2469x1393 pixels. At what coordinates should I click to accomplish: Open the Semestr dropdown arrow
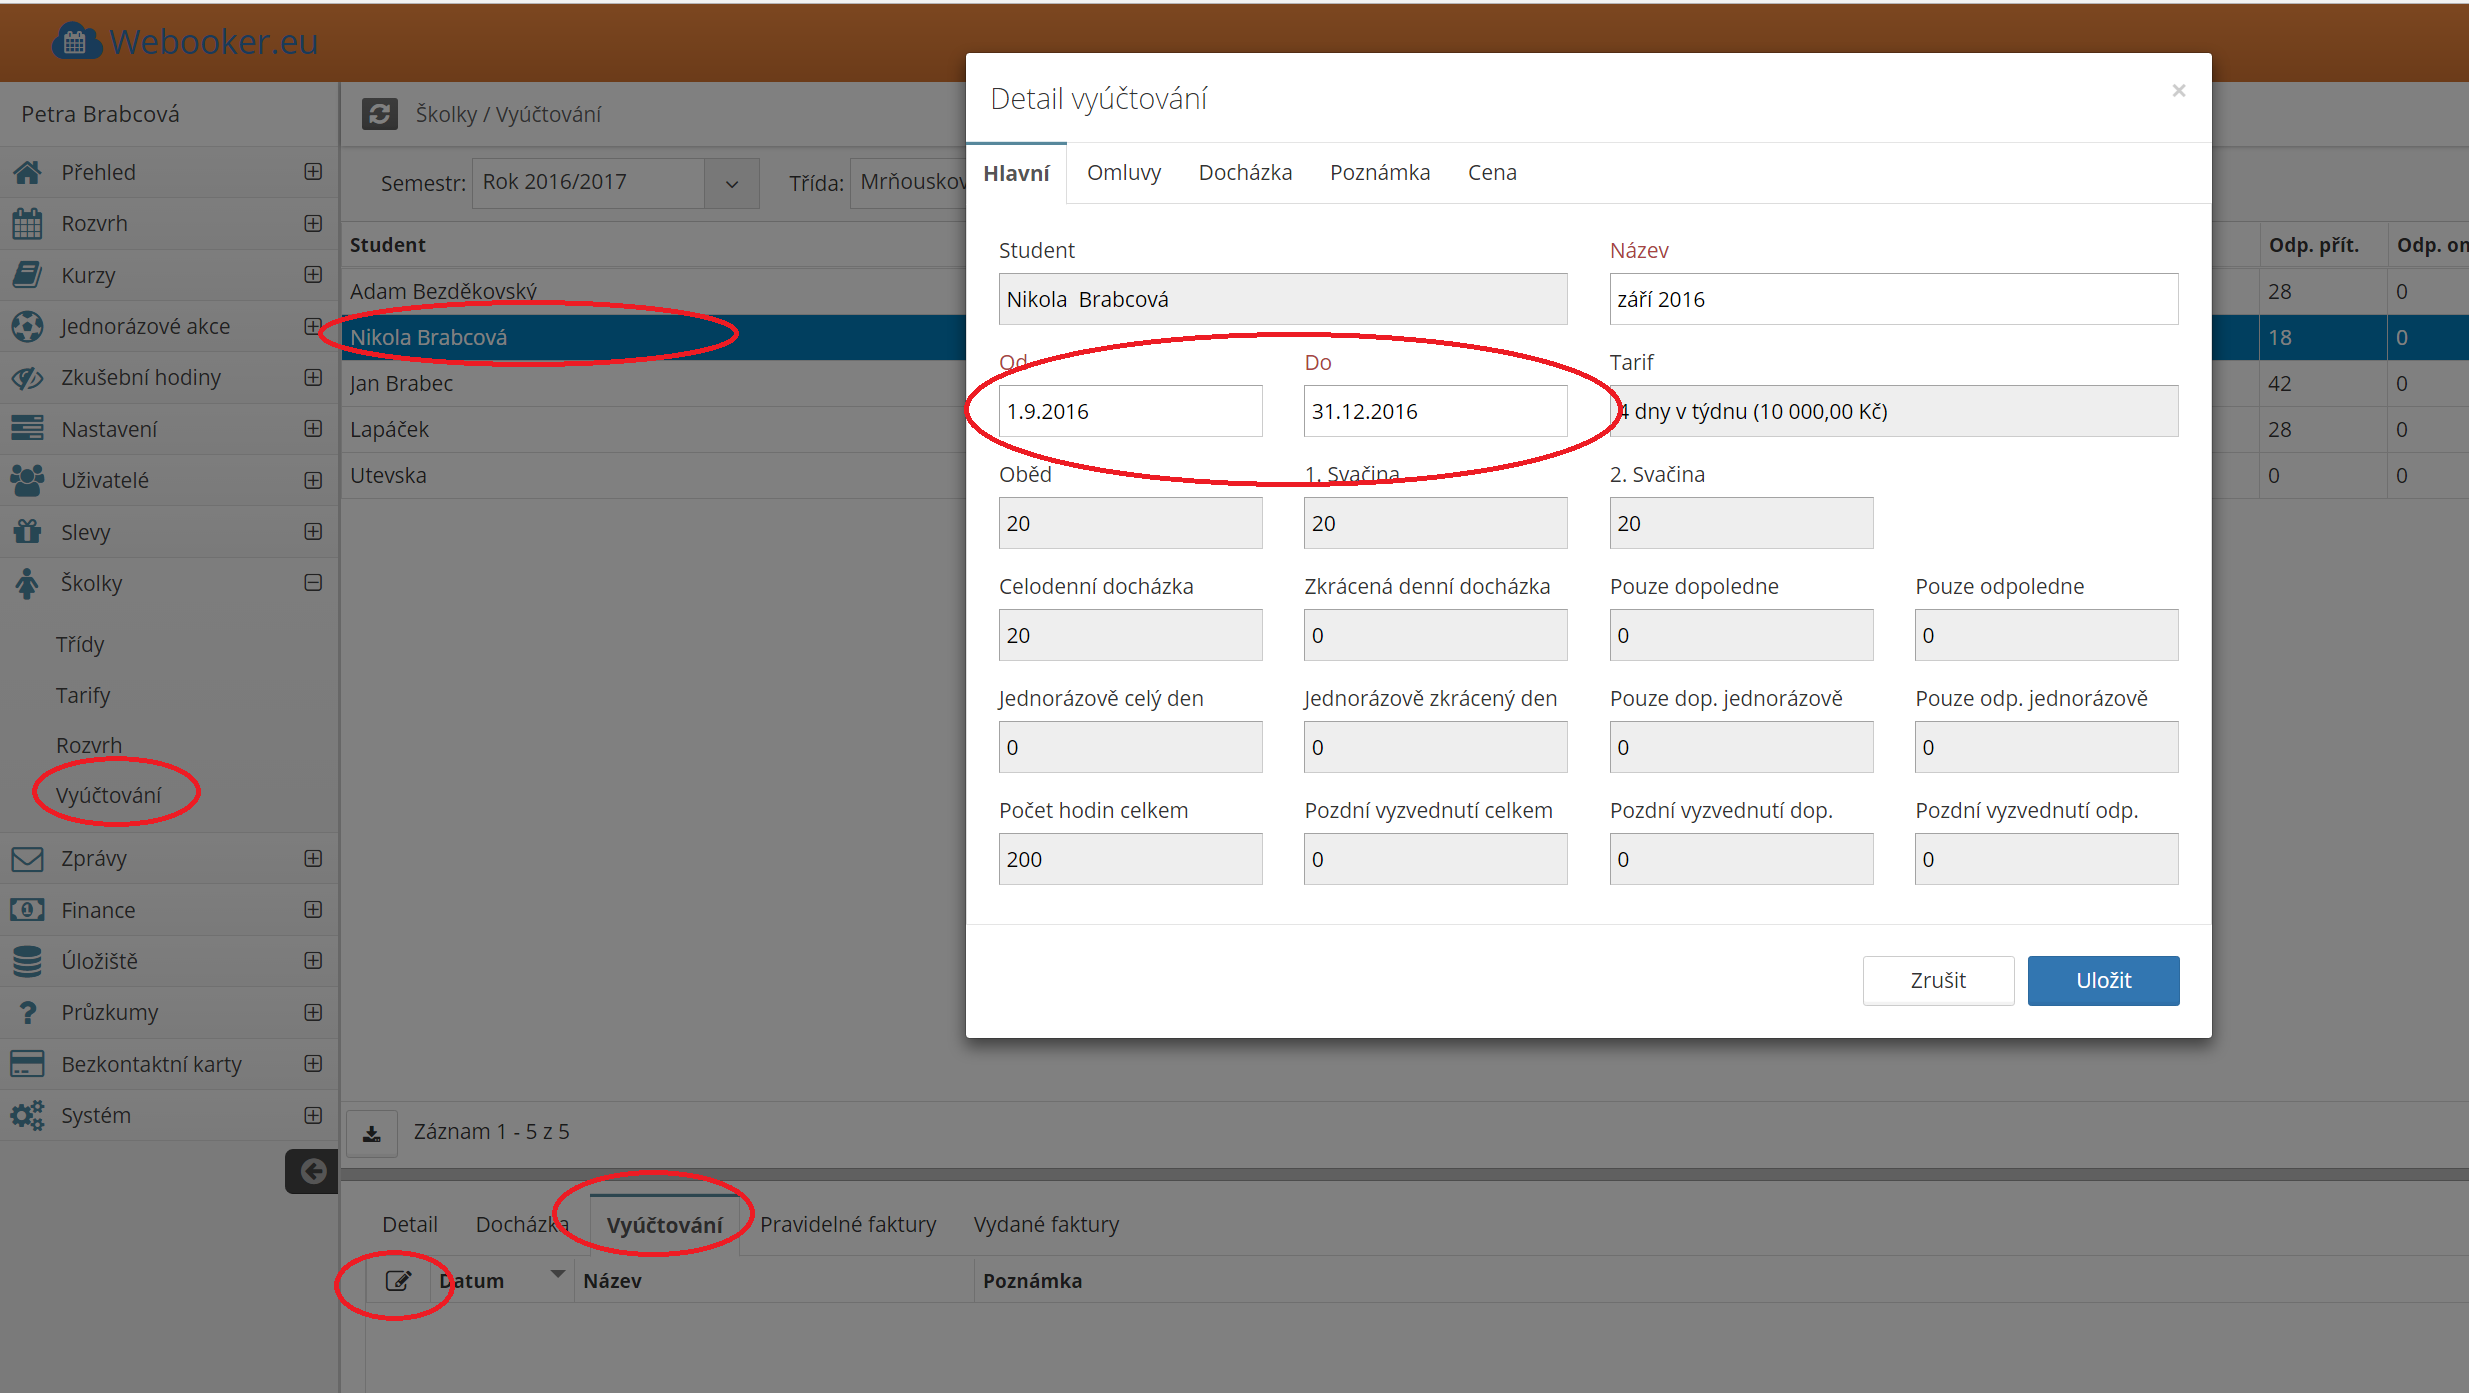732,184
